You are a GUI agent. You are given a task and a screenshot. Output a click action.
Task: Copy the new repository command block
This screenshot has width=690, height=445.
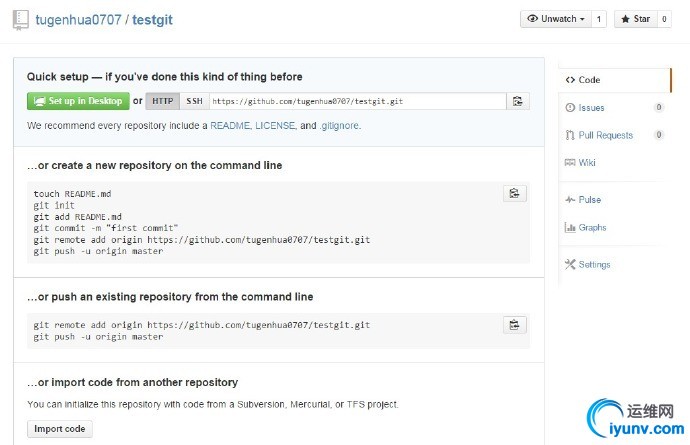[514, 194]
